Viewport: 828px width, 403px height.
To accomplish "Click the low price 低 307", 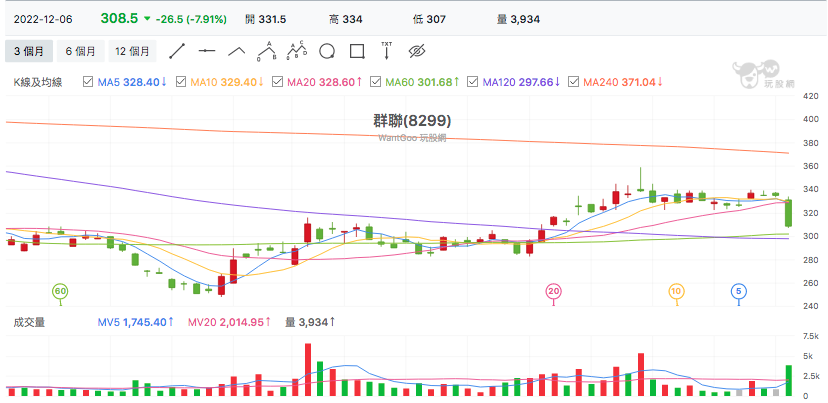I will click(x=429, y=20).
